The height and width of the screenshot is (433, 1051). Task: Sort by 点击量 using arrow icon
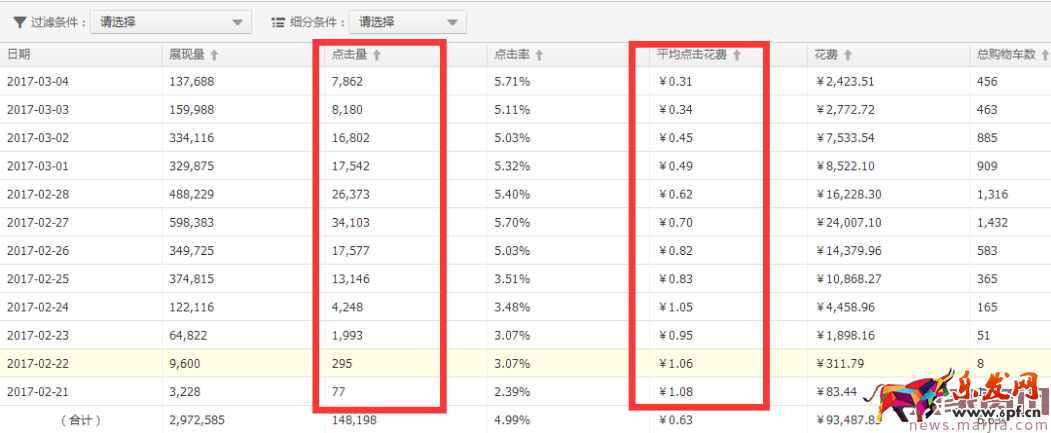[377, 56]
